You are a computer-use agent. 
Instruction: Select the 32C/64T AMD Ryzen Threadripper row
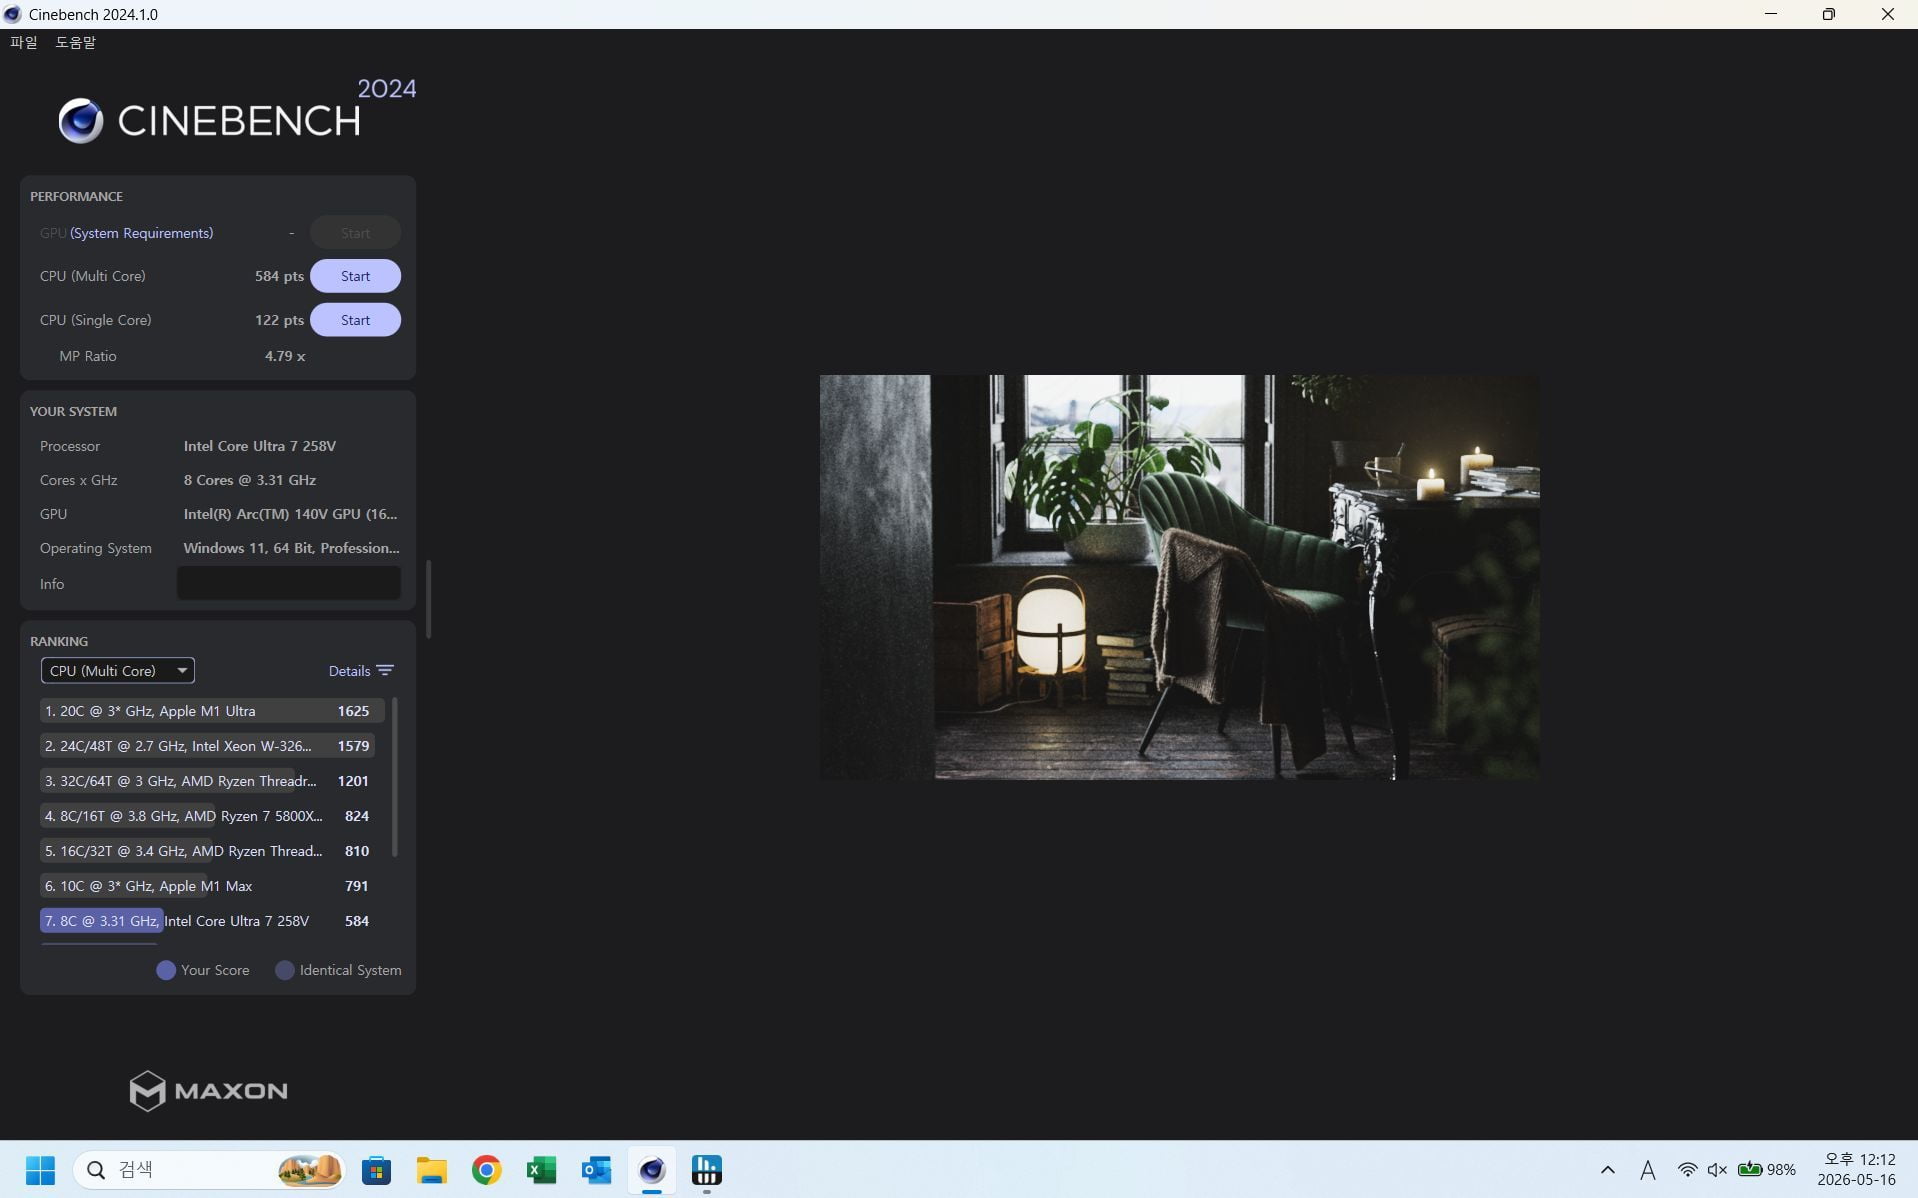coord(207,781)
